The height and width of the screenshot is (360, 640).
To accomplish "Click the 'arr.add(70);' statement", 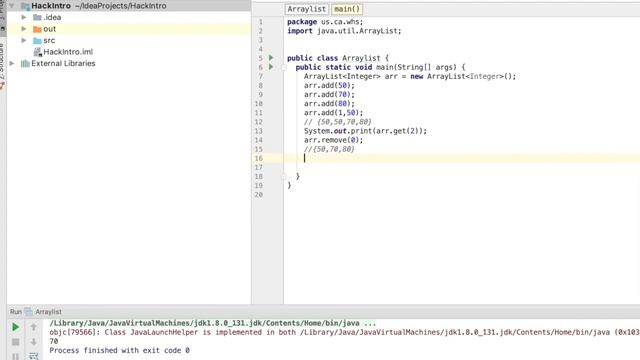I will [x=329, y=94].
